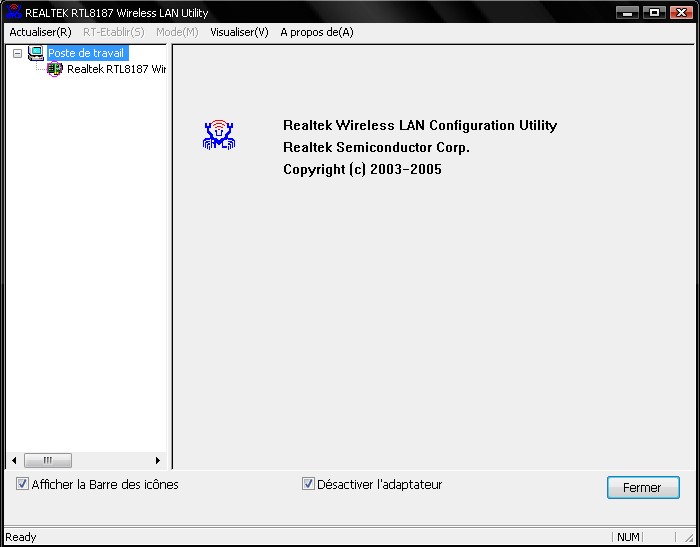Screen dimensions: 700x547
Task: Click the Realtek RTL8187 network adapter icon
Action: pos(55,69)
